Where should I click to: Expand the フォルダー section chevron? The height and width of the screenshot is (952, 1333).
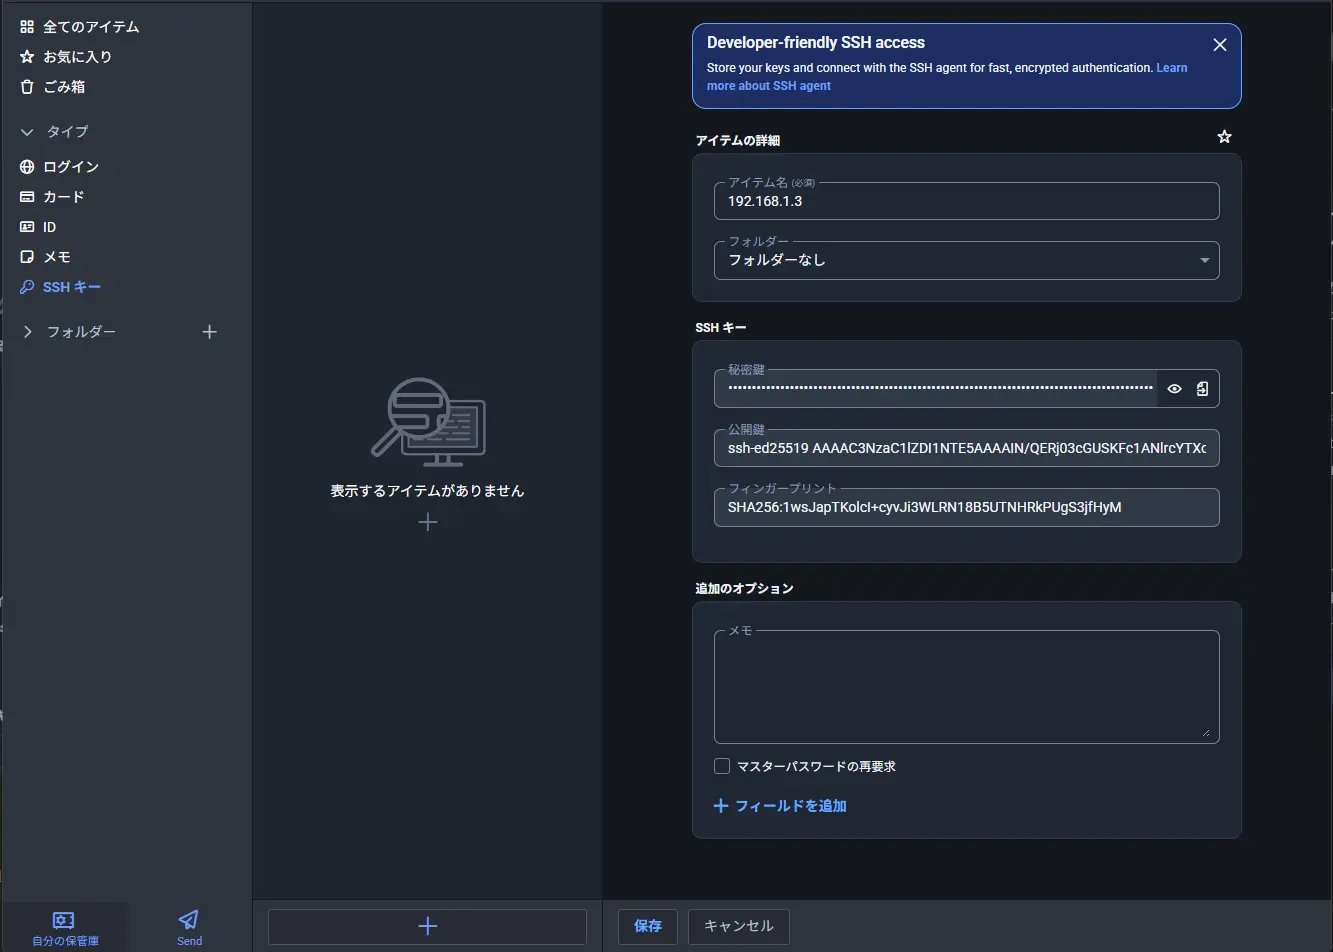point(27,332)
